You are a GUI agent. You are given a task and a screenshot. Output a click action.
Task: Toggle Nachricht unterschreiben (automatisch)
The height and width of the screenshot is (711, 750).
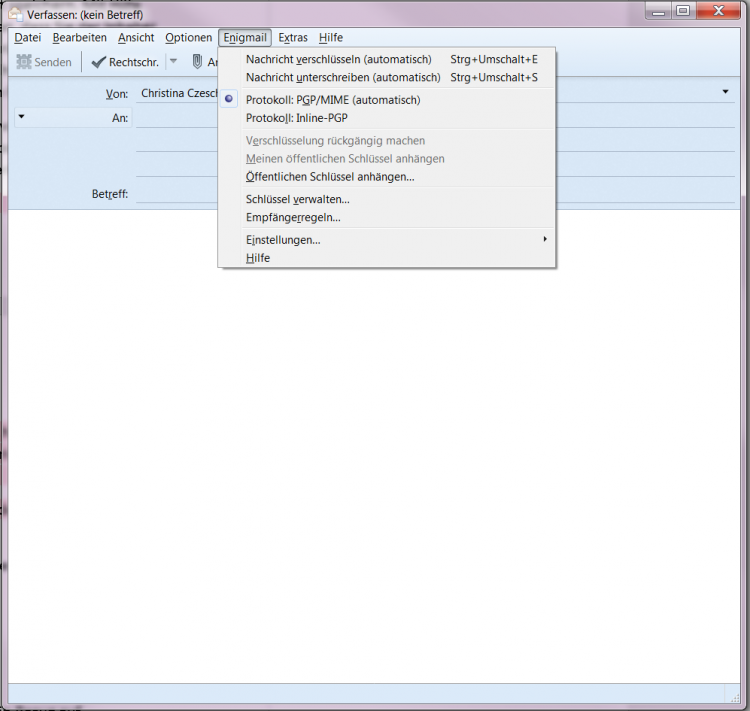(343, 77)
